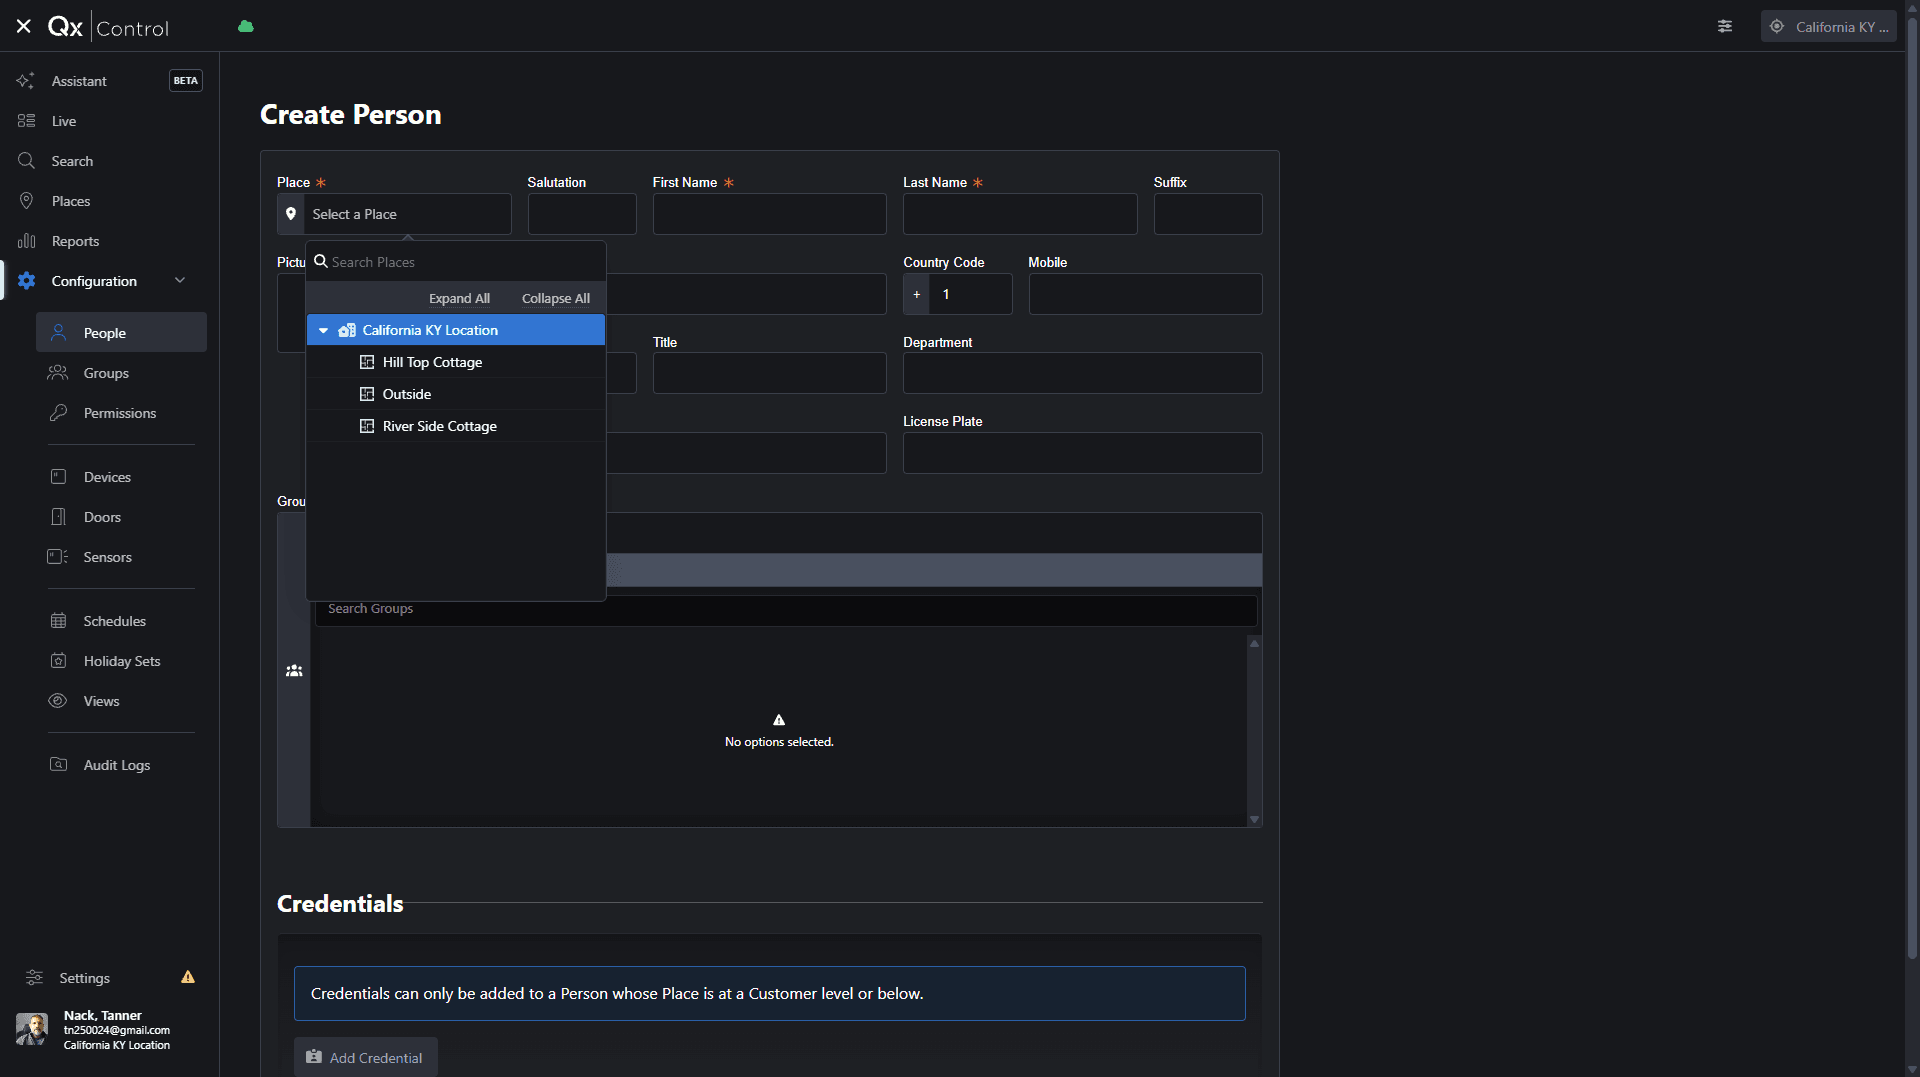
Task: Click the Add Credential button
Action: 366,1058
